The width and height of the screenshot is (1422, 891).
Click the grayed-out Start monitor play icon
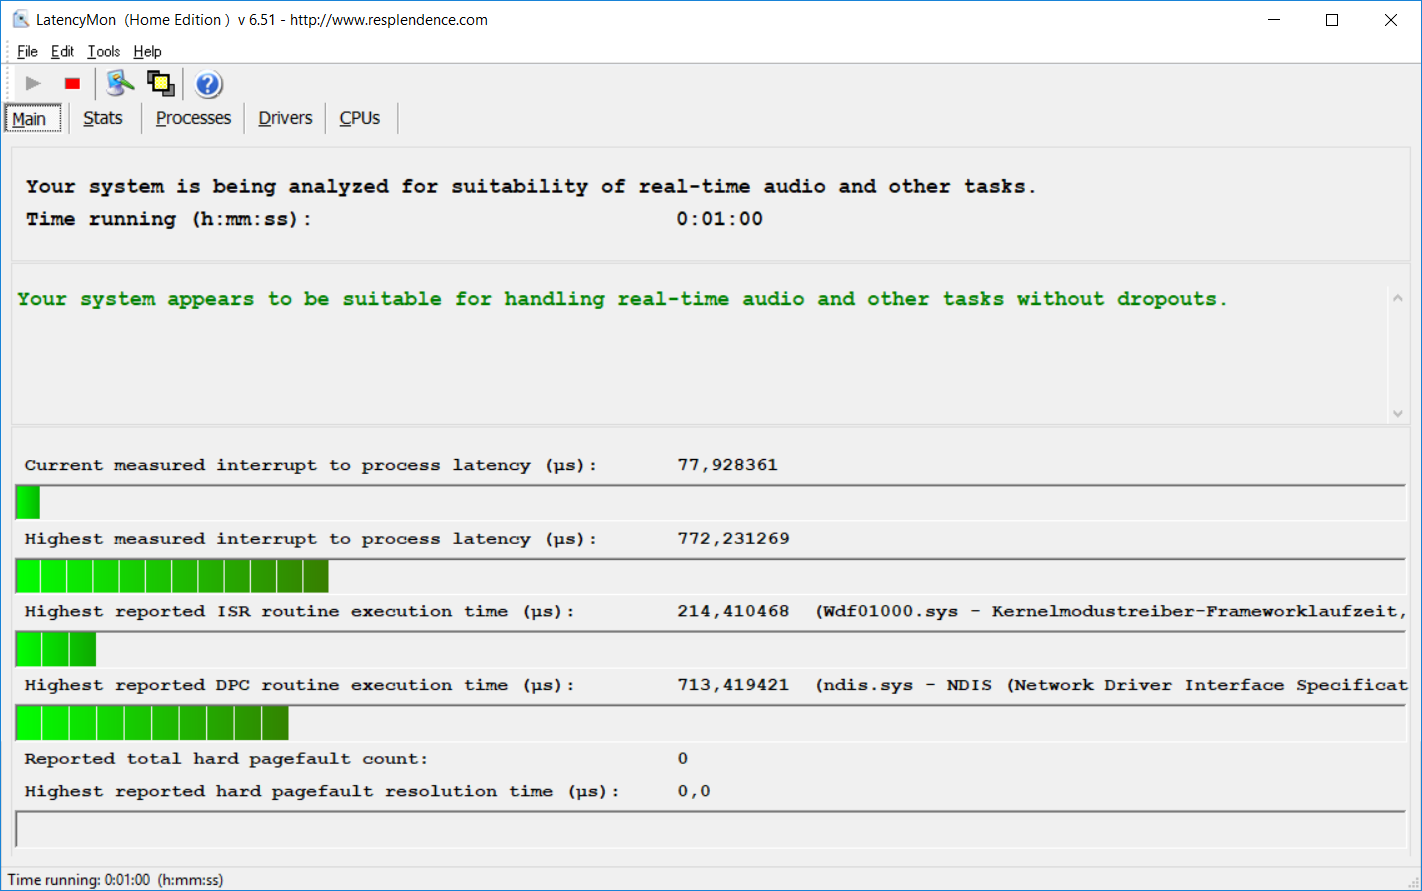[33, 84]
